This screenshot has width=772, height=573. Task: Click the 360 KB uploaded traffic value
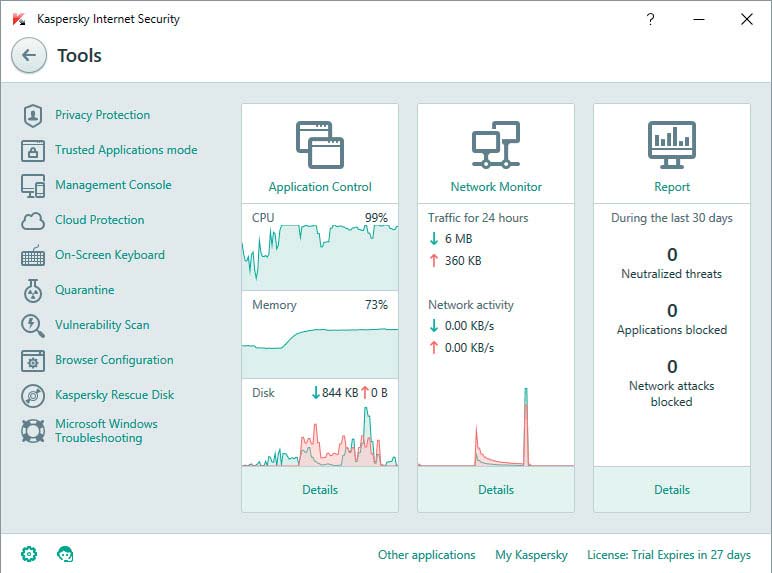(463, 261)
